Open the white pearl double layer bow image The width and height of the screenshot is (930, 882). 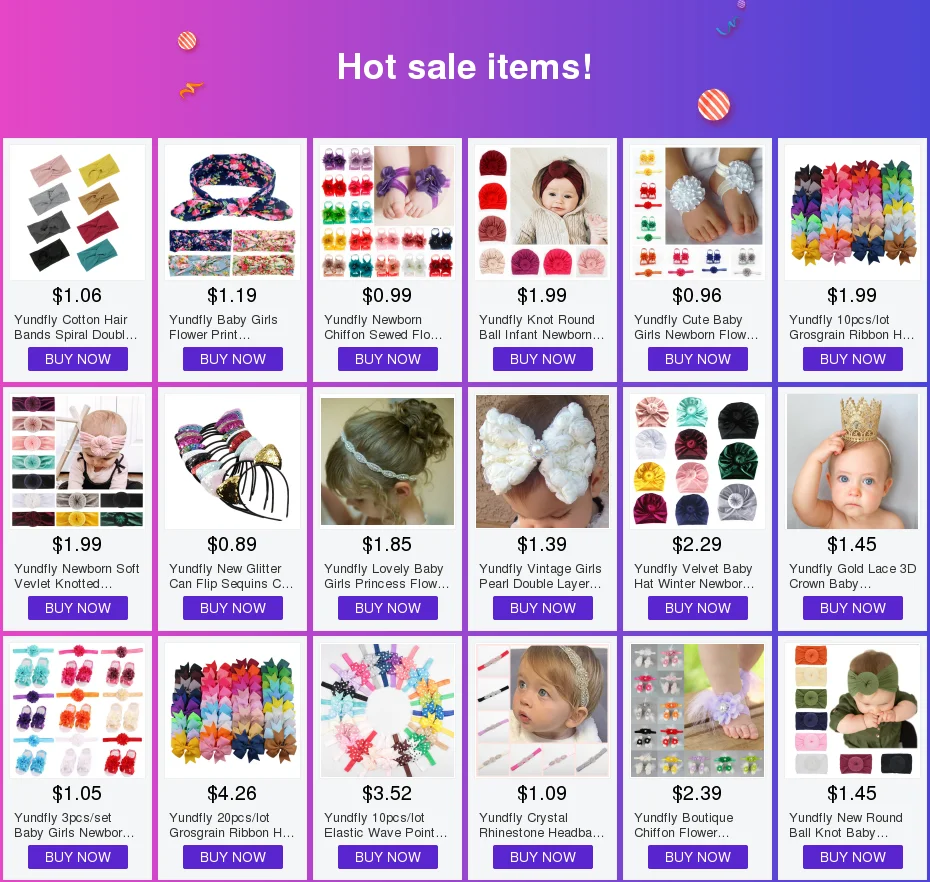pyautogui.click(x=542, y=461)
